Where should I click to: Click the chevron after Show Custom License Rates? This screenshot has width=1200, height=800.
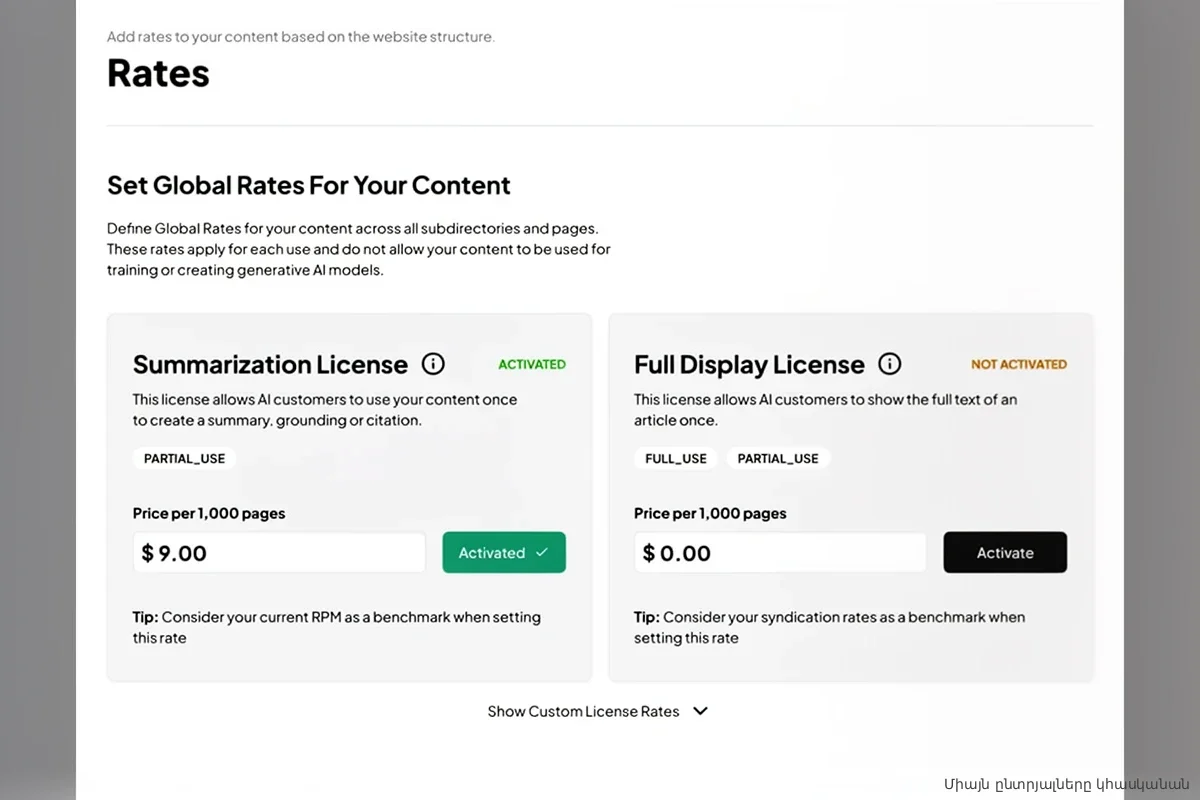701,711
